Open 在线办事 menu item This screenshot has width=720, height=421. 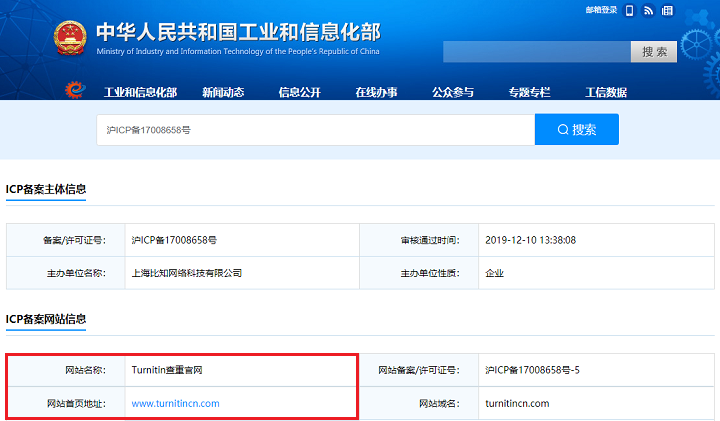[376, 92]
